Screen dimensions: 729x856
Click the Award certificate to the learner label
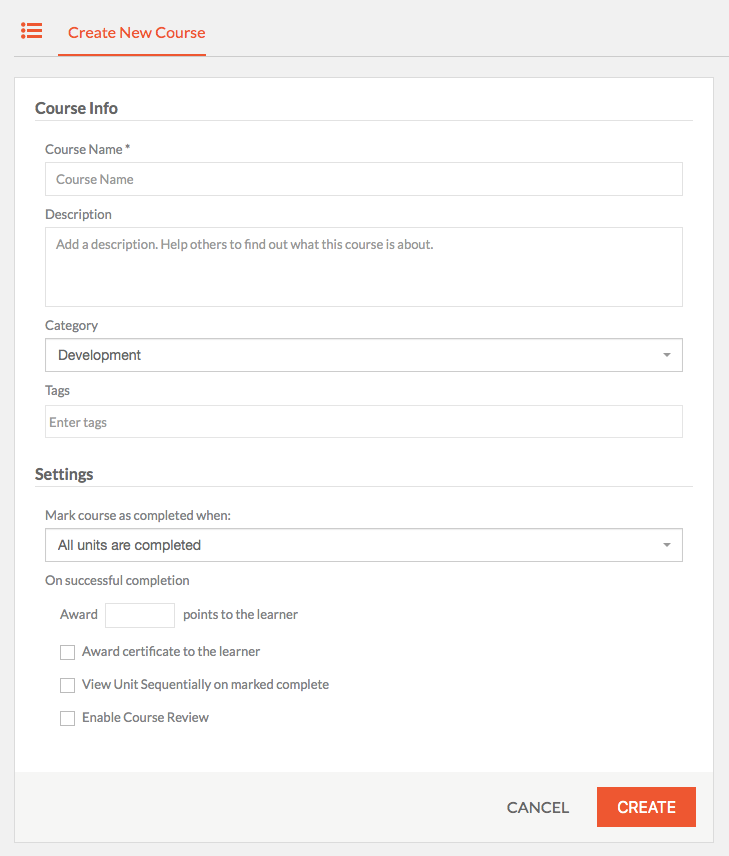[x=171, y=651]
